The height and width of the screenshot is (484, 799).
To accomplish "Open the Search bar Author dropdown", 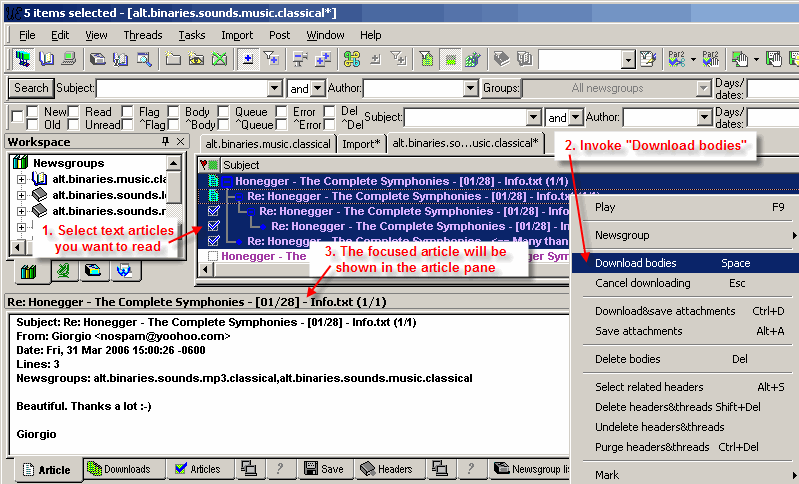I will coord(470,88).
